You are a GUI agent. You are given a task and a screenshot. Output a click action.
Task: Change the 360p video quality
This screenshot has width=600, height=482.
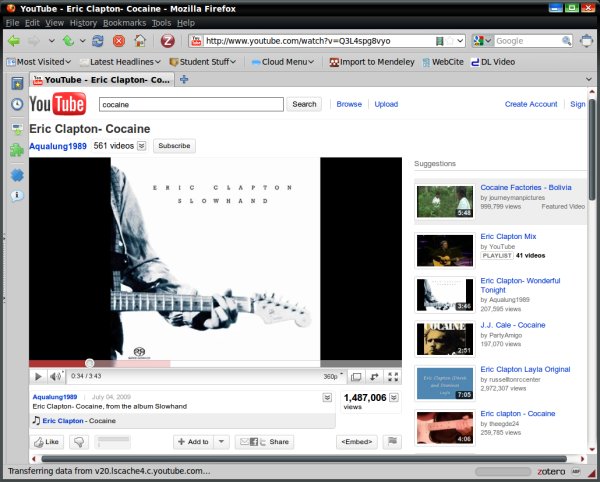[333, 376]
